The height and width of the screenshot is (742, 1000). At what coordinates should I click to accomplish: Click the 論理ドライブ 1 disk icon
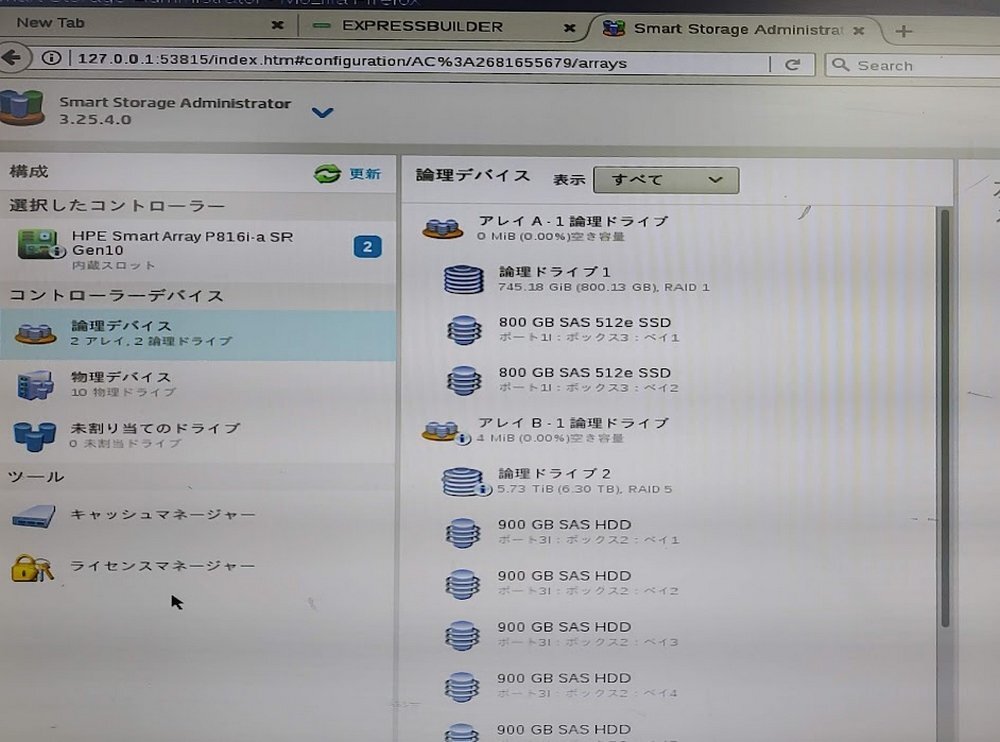coord(464,279)
